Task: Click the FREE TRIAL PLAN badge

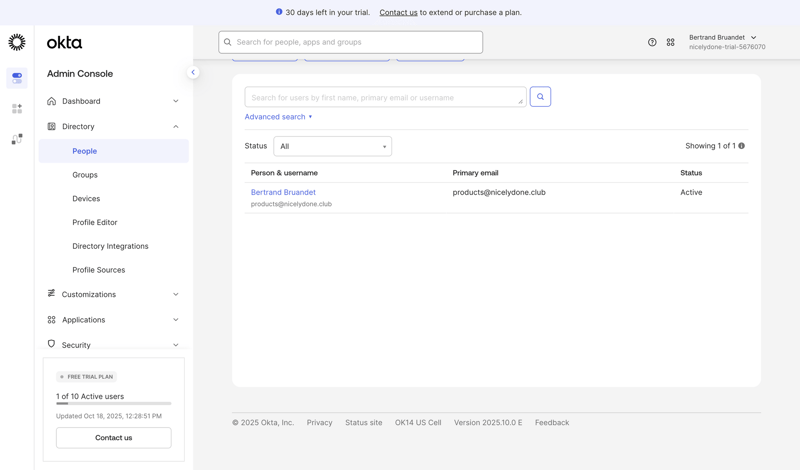Action: pos(87,377)
